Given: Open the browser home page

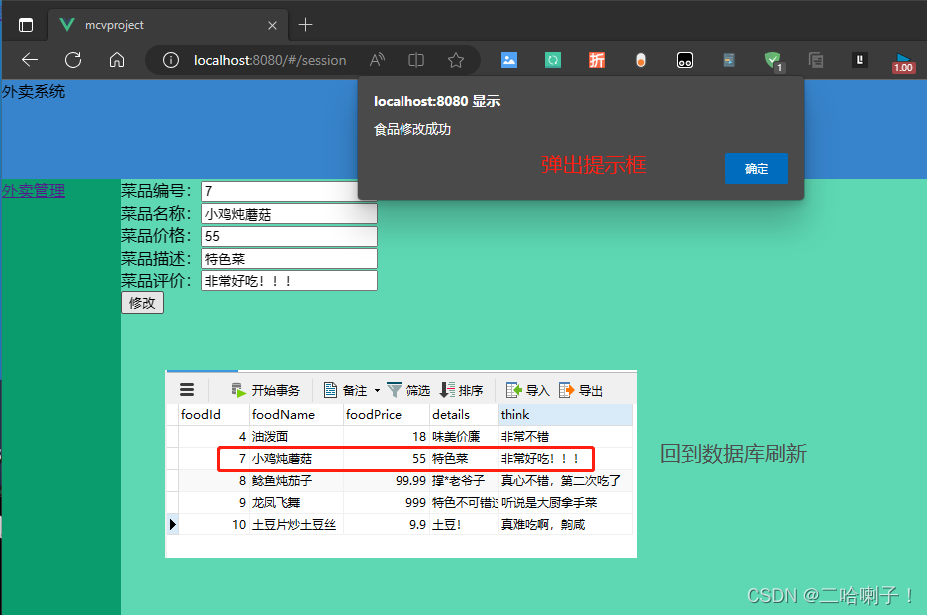Looking at the screenshot, I should (117, 60).
